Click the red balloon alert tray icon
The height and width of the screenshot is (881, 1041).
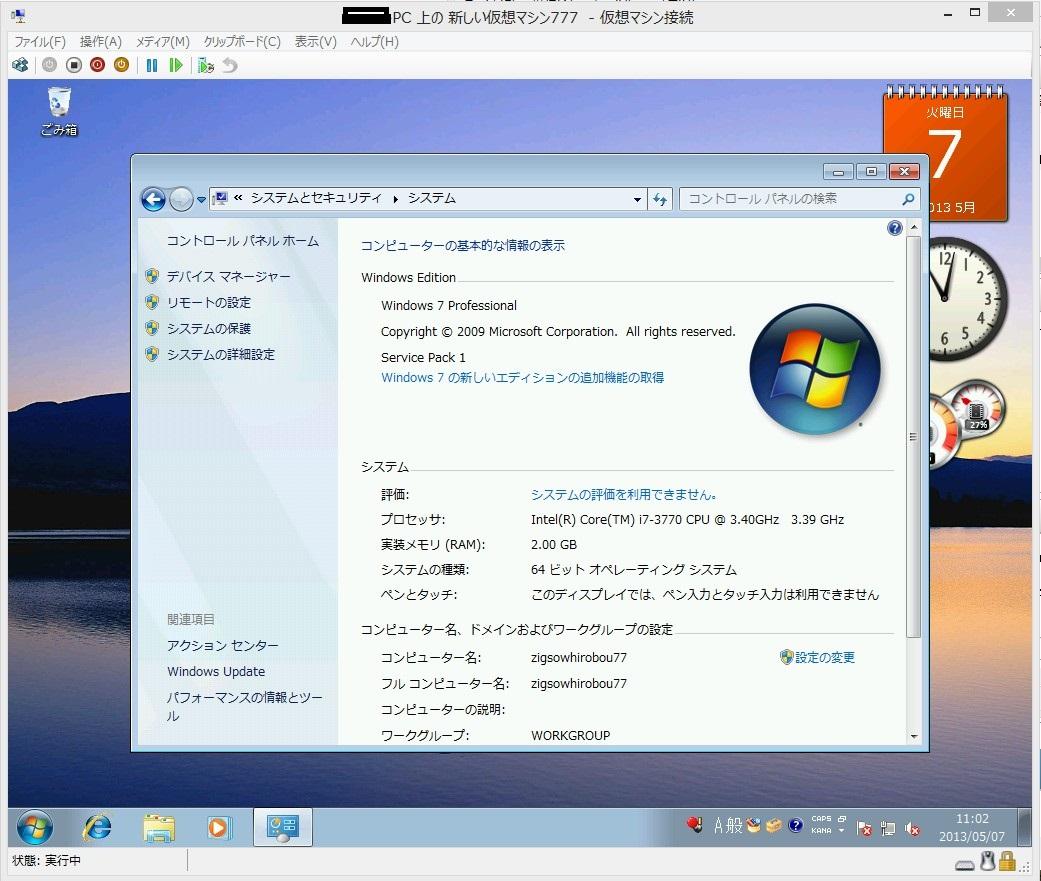tap(694, 825)
